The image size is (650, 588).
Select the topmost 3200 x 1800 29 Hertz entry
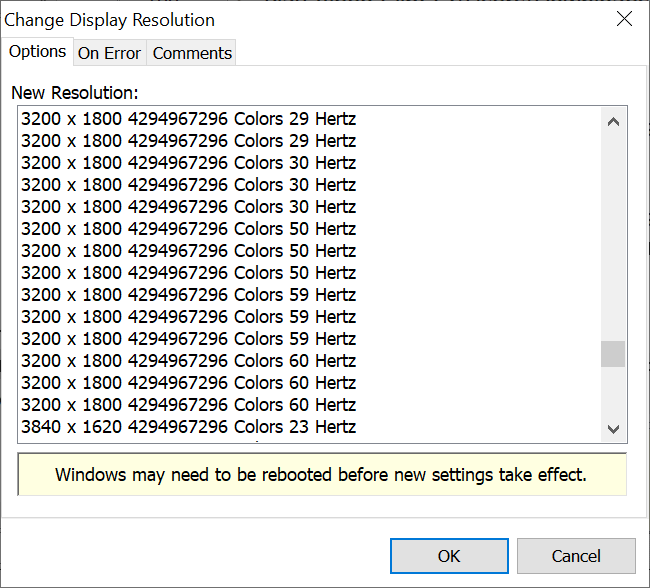pyautogui.click(x=188, y=119)
